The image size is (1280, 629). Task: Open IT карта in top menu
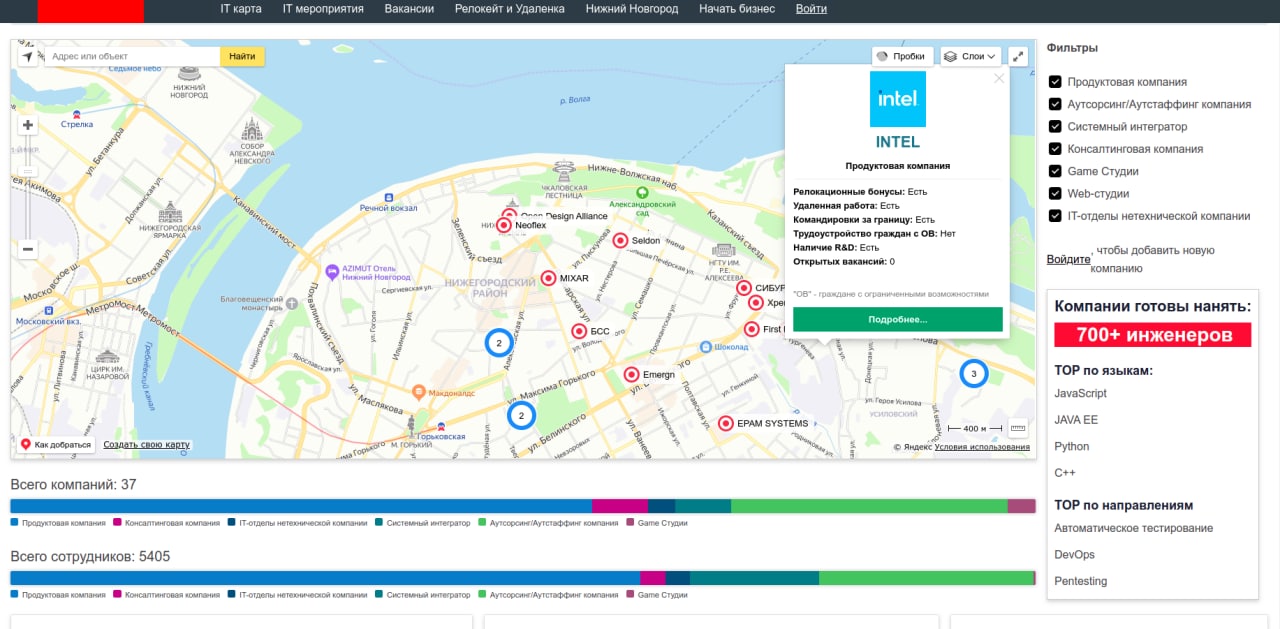point(241,9)
